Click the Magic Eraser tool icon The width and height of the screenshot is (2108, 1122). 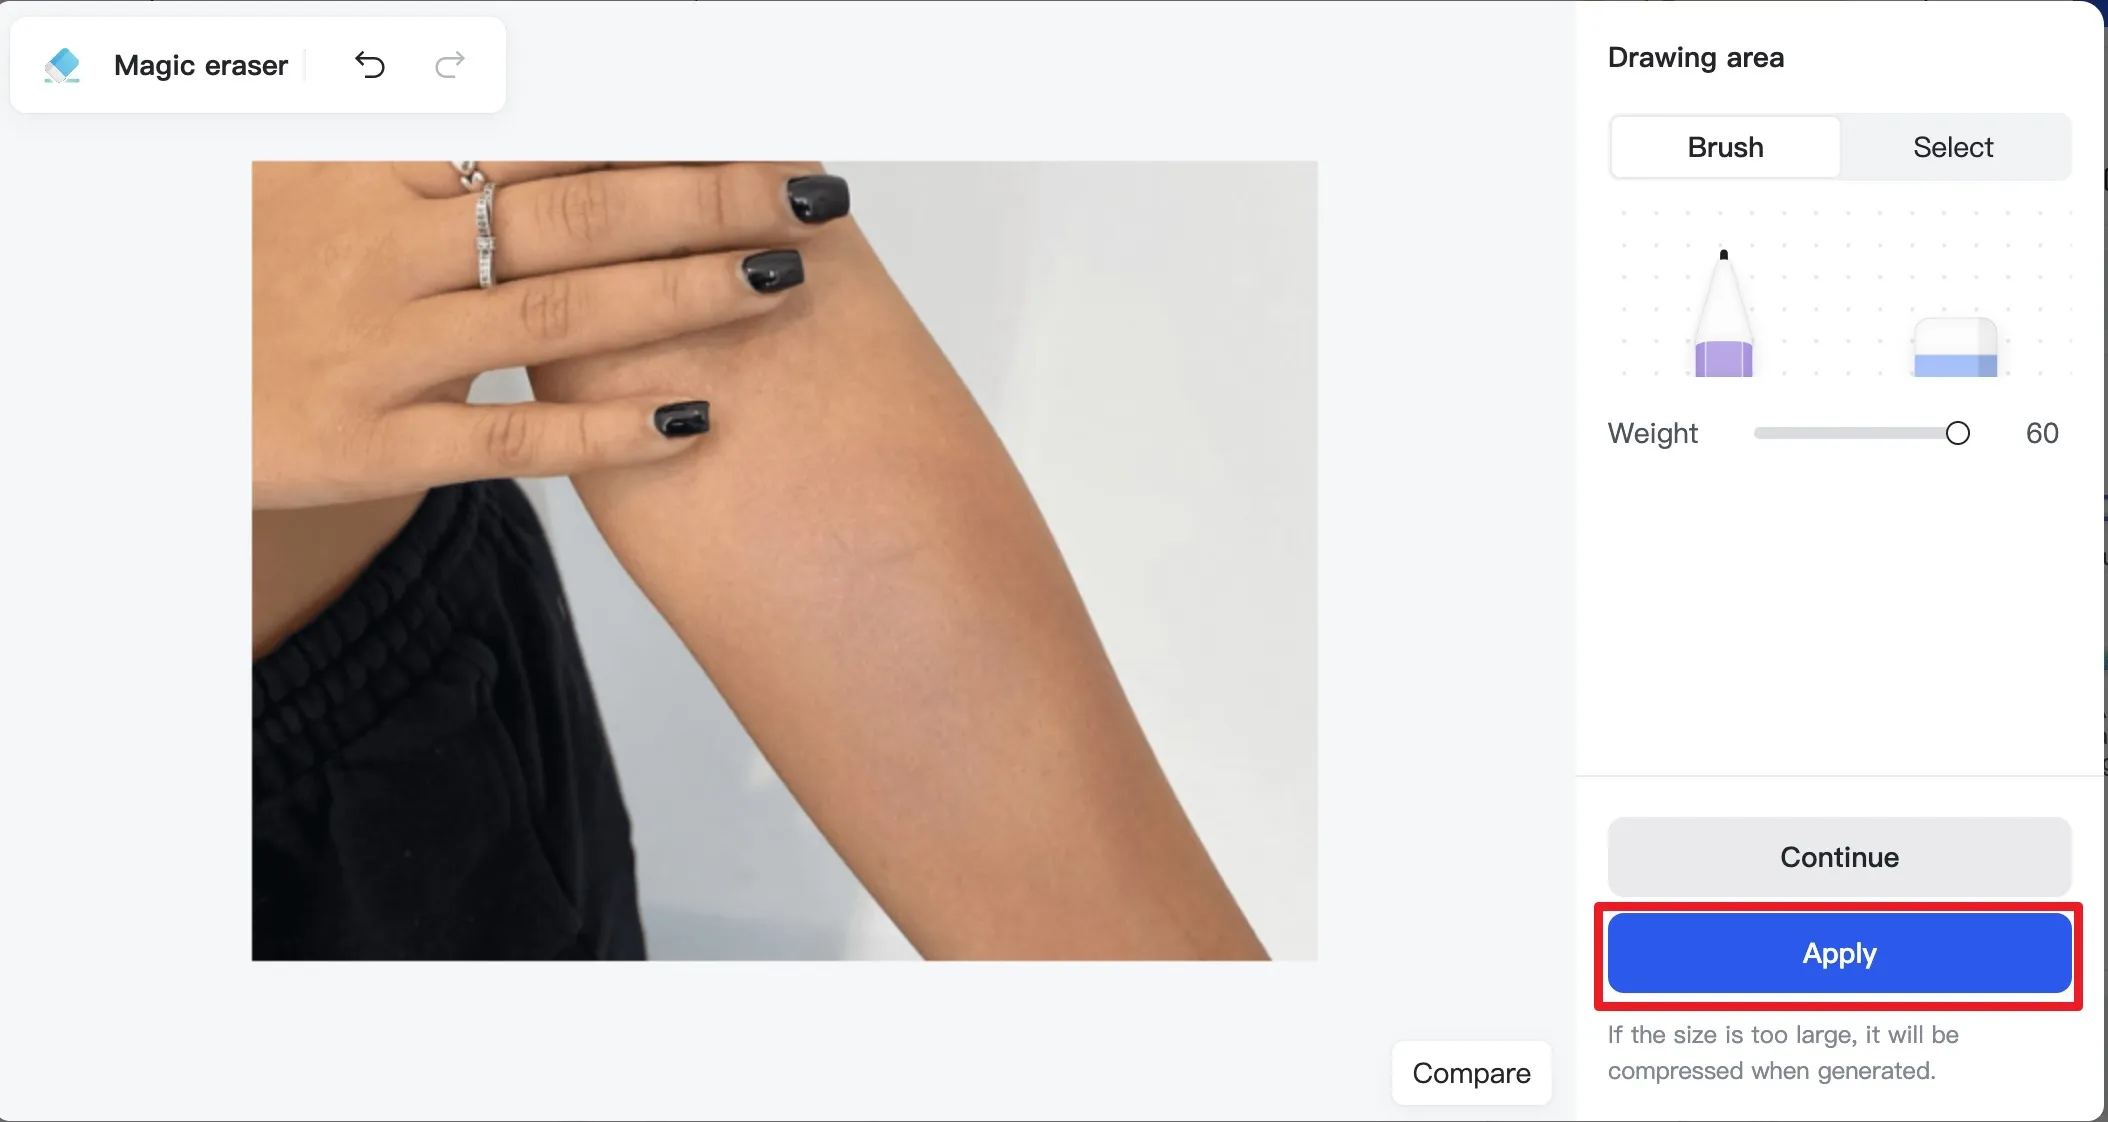59,63
